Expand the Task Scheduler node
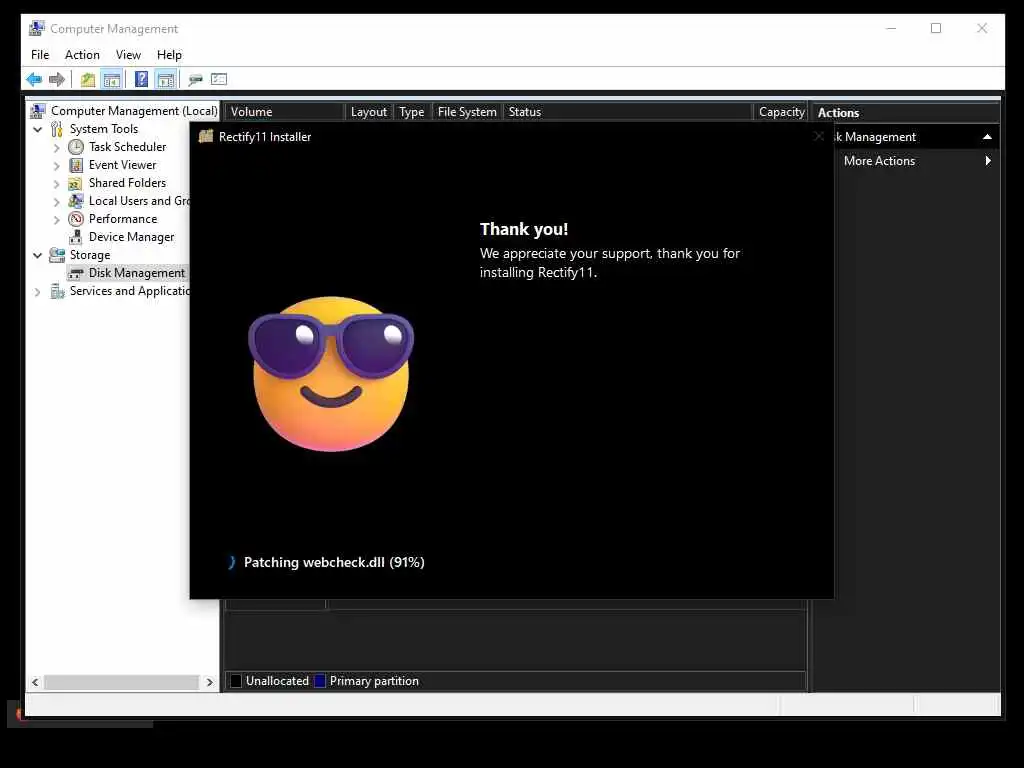Image resolution: width=1024 pixels, height=768 pixels. [57, 148]
